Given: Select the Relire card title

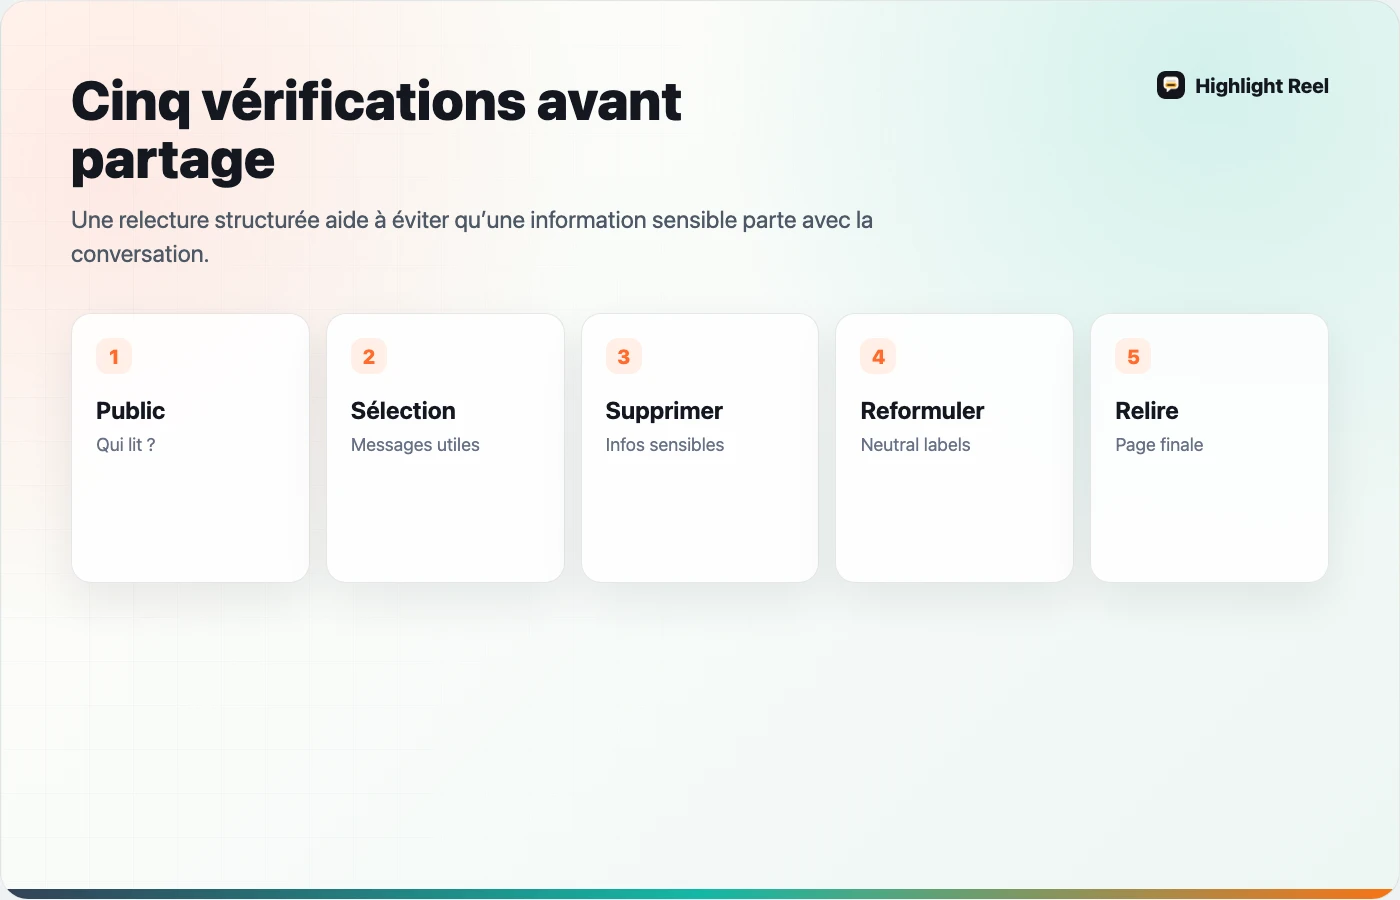Looking at the screenshot, I should tap(1147, 411).
